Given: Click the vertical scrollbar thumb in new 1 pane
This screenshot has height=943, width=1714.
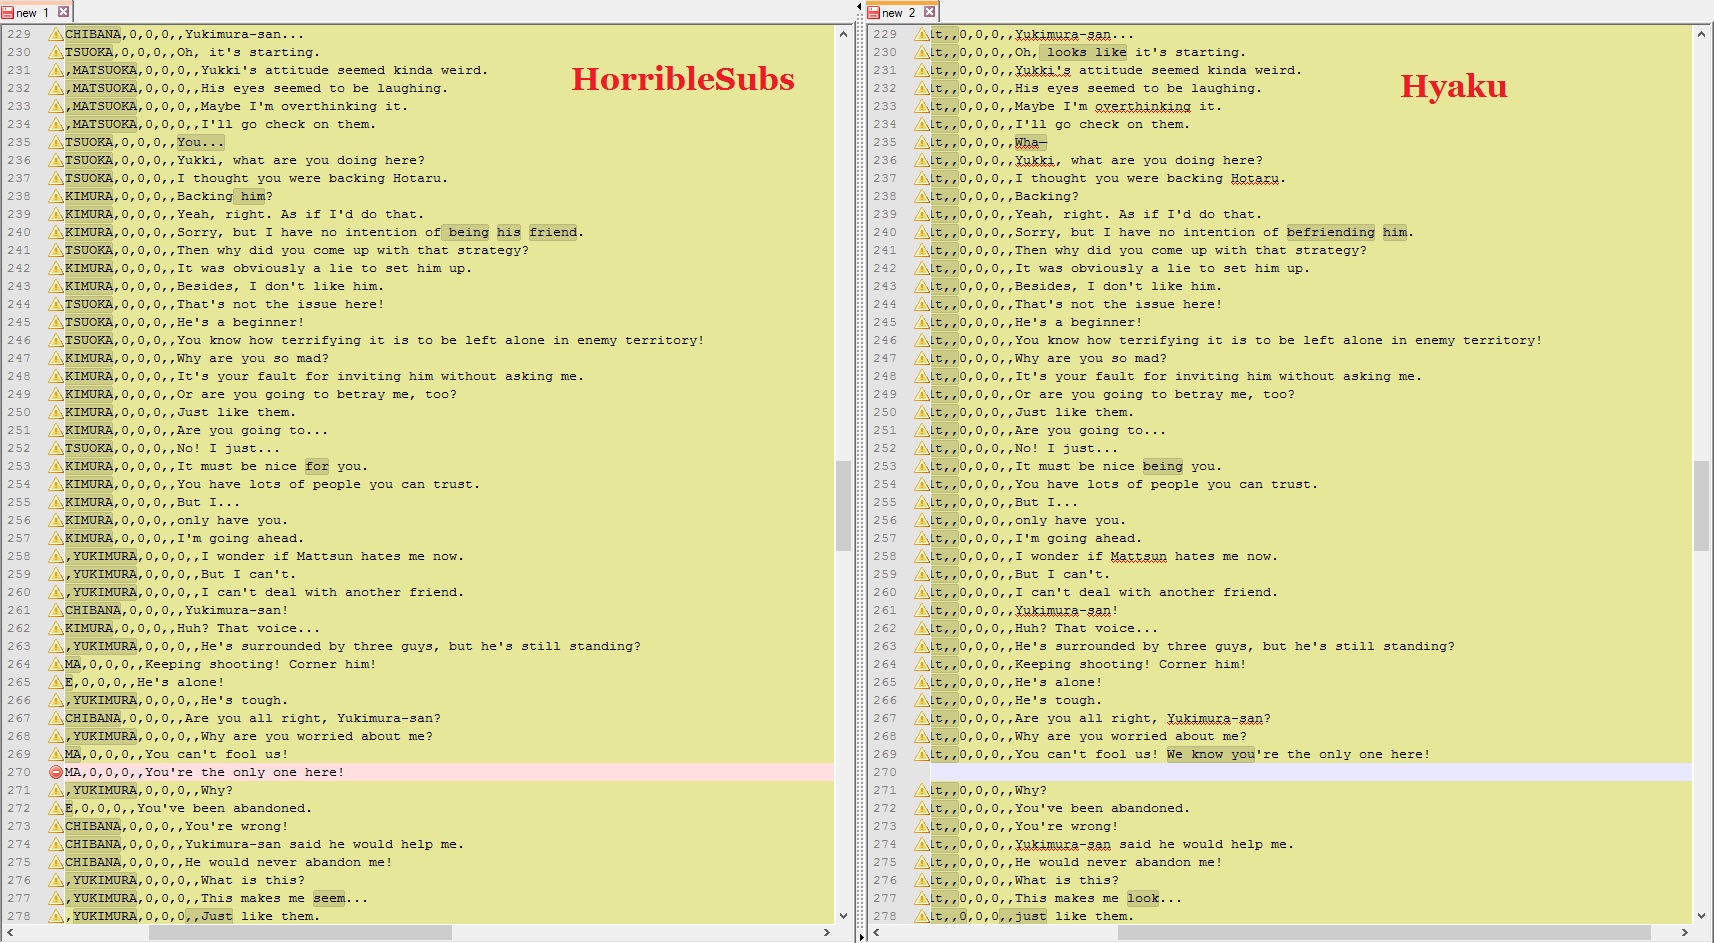Looking at the screenshot, I should tap(843, 505).
